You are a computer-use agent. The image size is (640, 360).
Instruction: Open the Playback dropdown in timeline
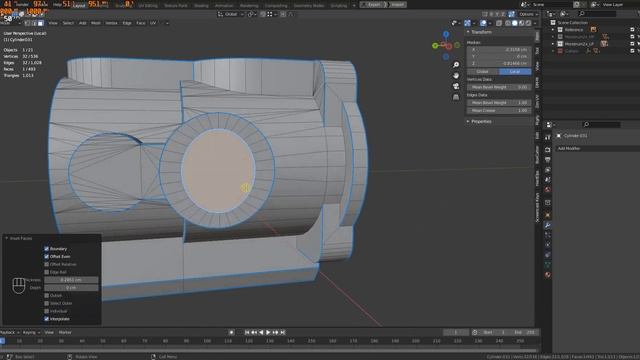[9, 332]
